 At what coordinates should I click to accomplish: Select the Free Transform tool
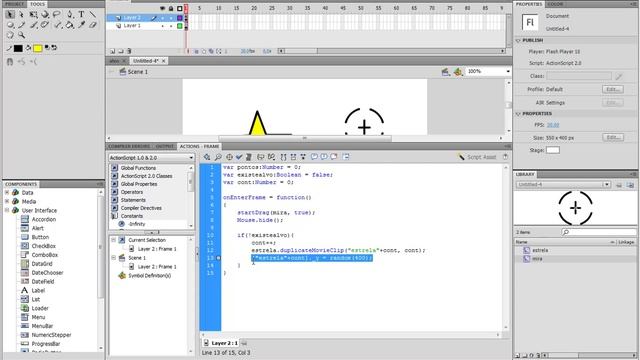pyautogui.click(x=33, y=14)
